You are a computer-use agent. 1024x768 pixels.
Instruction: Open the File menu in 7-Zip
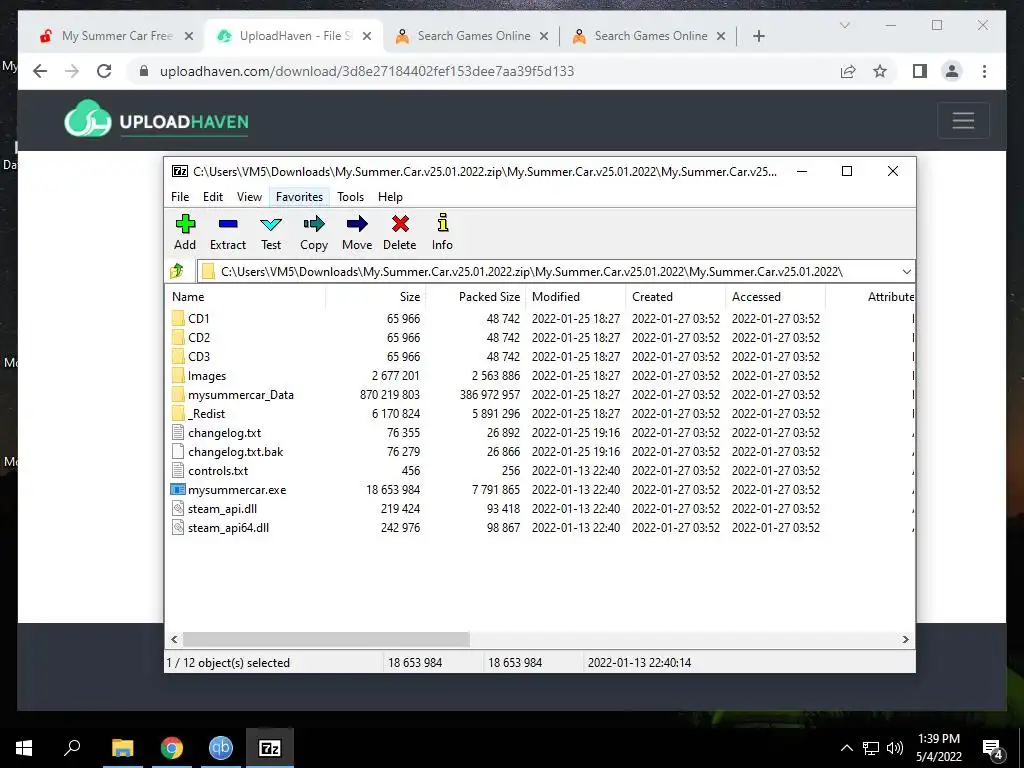[180, 197]
